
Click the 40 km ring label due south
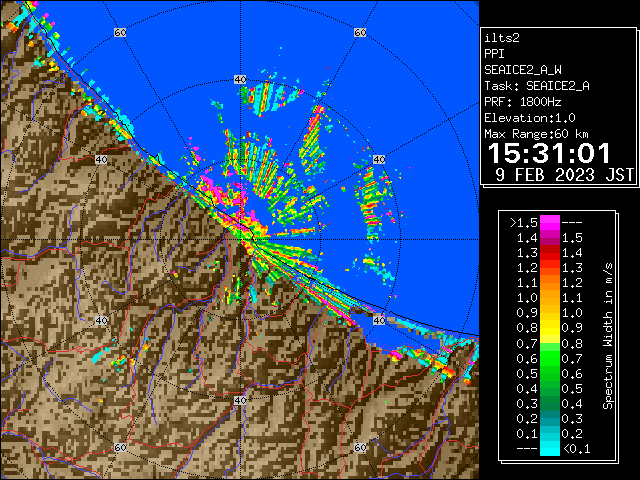click(240, 400)
